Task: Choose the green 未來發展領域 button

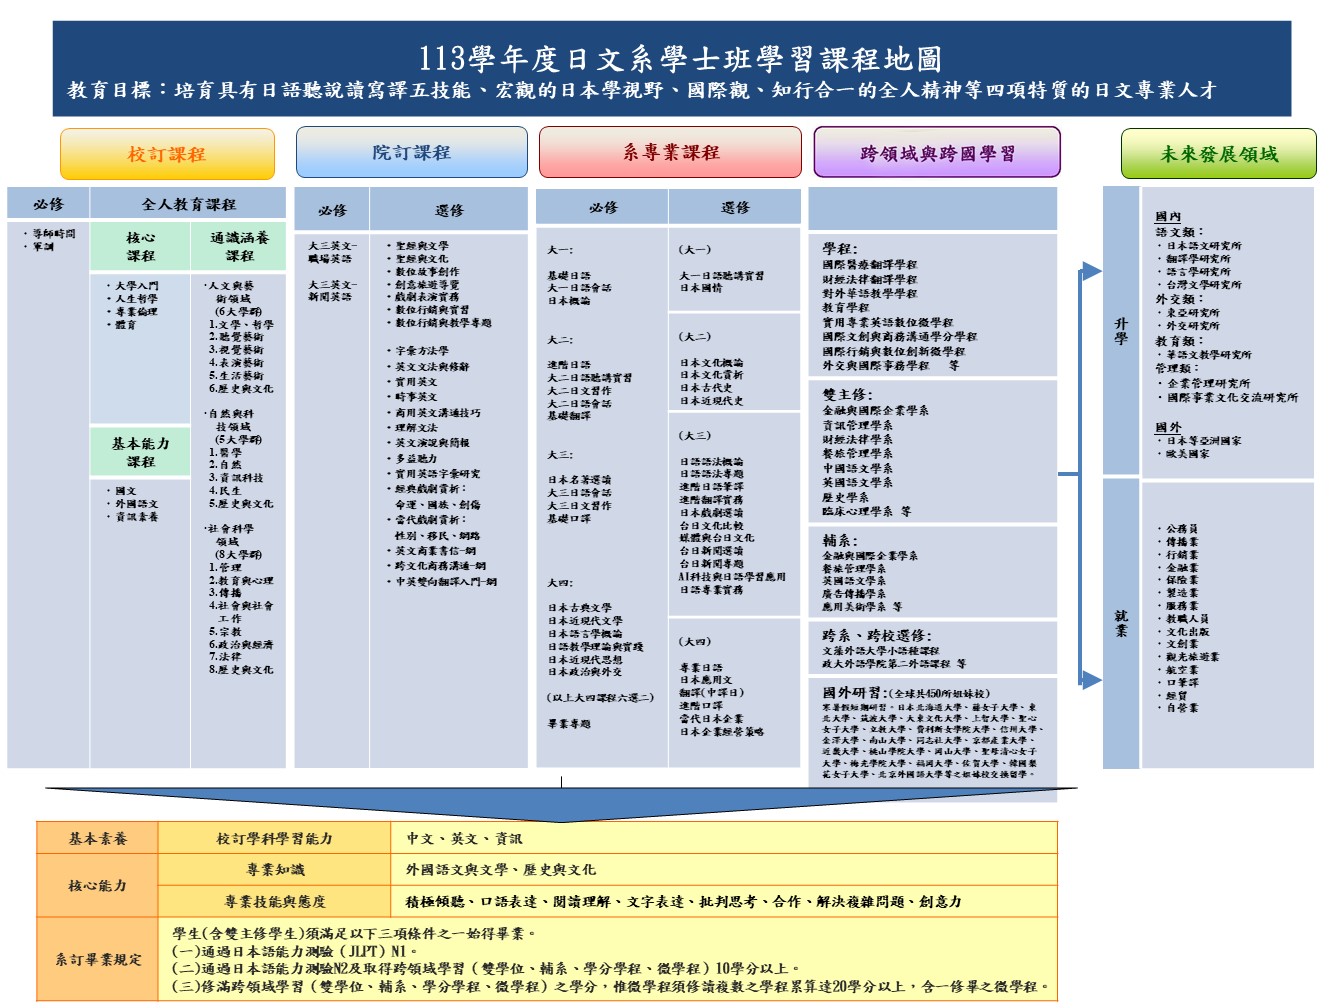Action: [x=1218, y=154]
